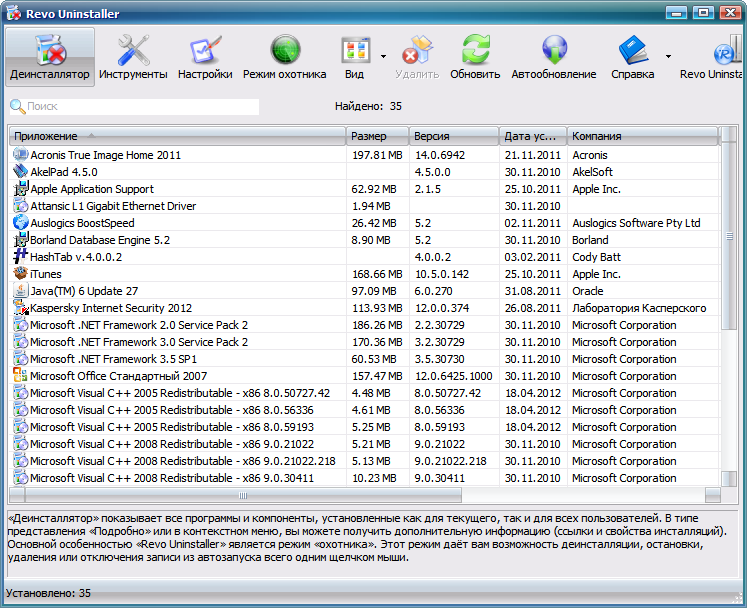Click the scroll right arrow button

(713, 496)
